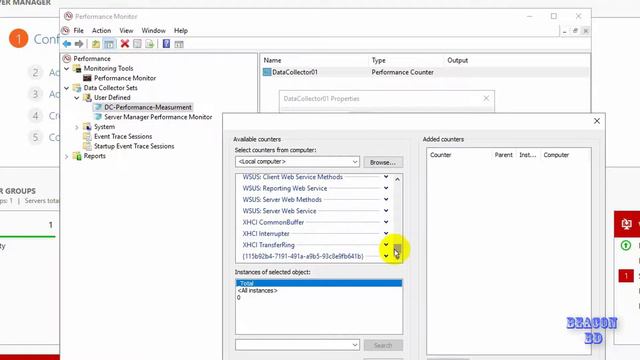This screenshot has height=360, width=640.
Task: Expand the XHCI TransferRing counter group
Action: [386, 245]
